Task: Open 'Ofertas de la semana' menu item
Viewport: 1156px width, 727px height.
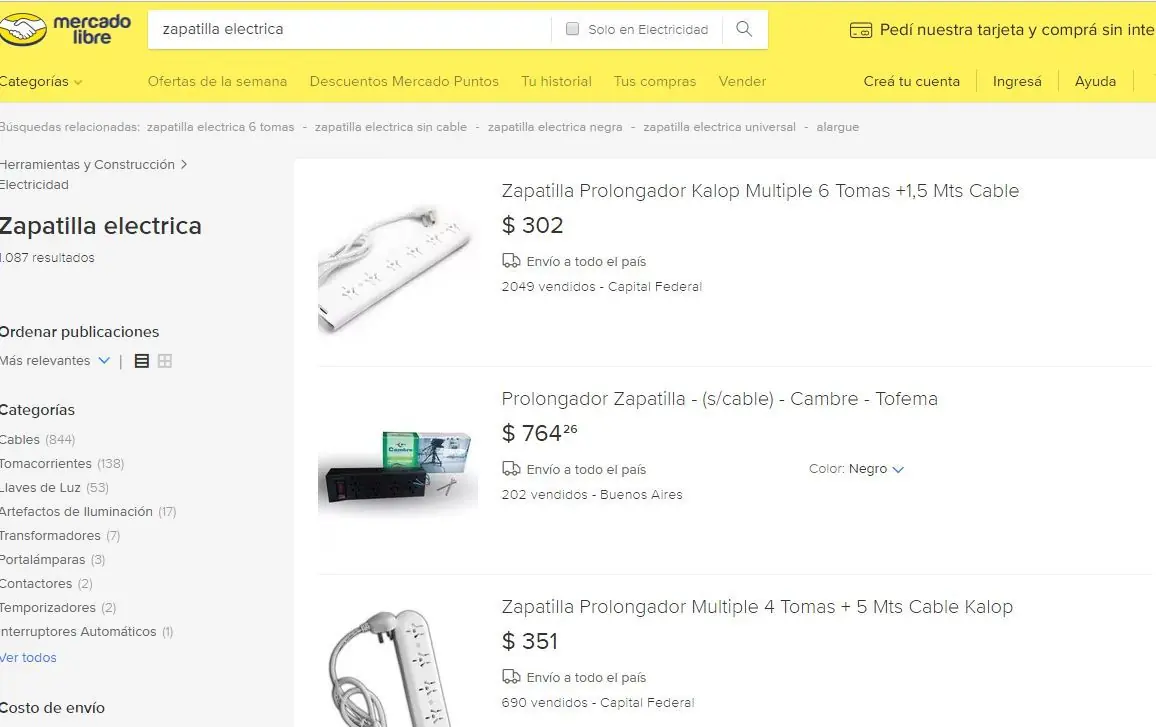Action: (217, 81)
